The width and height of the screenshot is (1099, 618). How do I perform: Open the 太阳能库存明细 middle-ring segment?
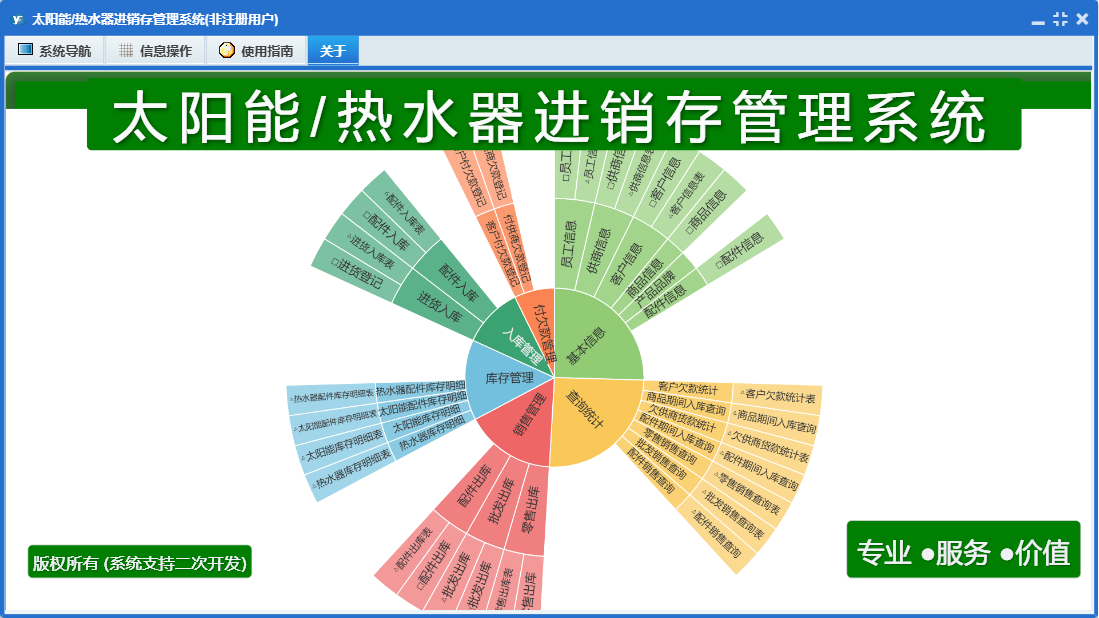[426, 418]
